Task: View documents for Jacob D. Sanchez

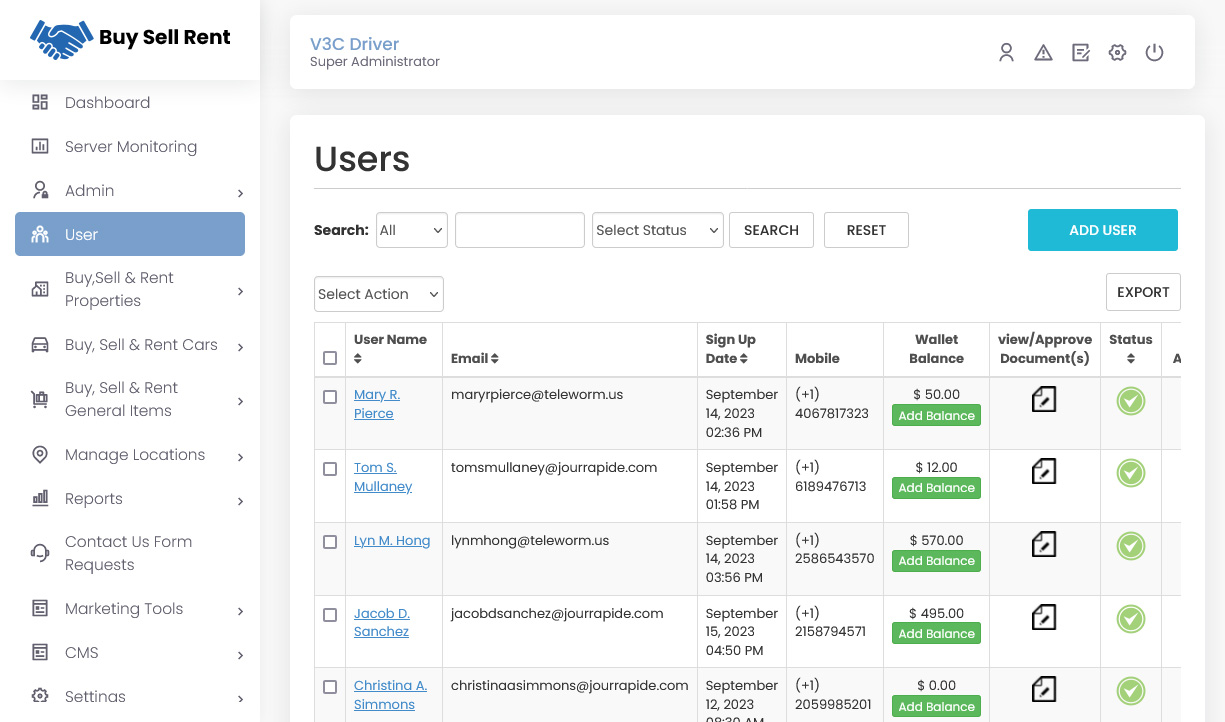Action: 1044,616
